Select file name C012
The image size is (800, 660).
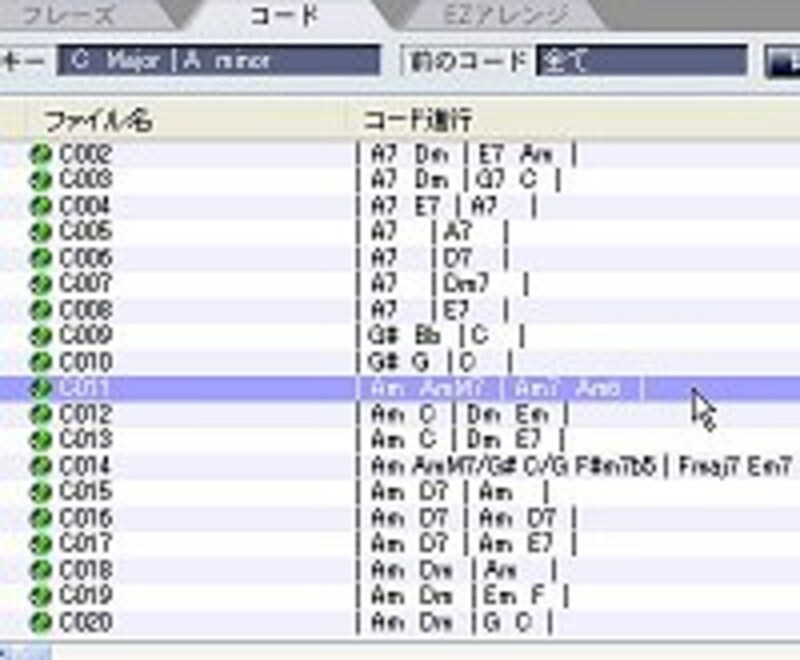(85, 414)
